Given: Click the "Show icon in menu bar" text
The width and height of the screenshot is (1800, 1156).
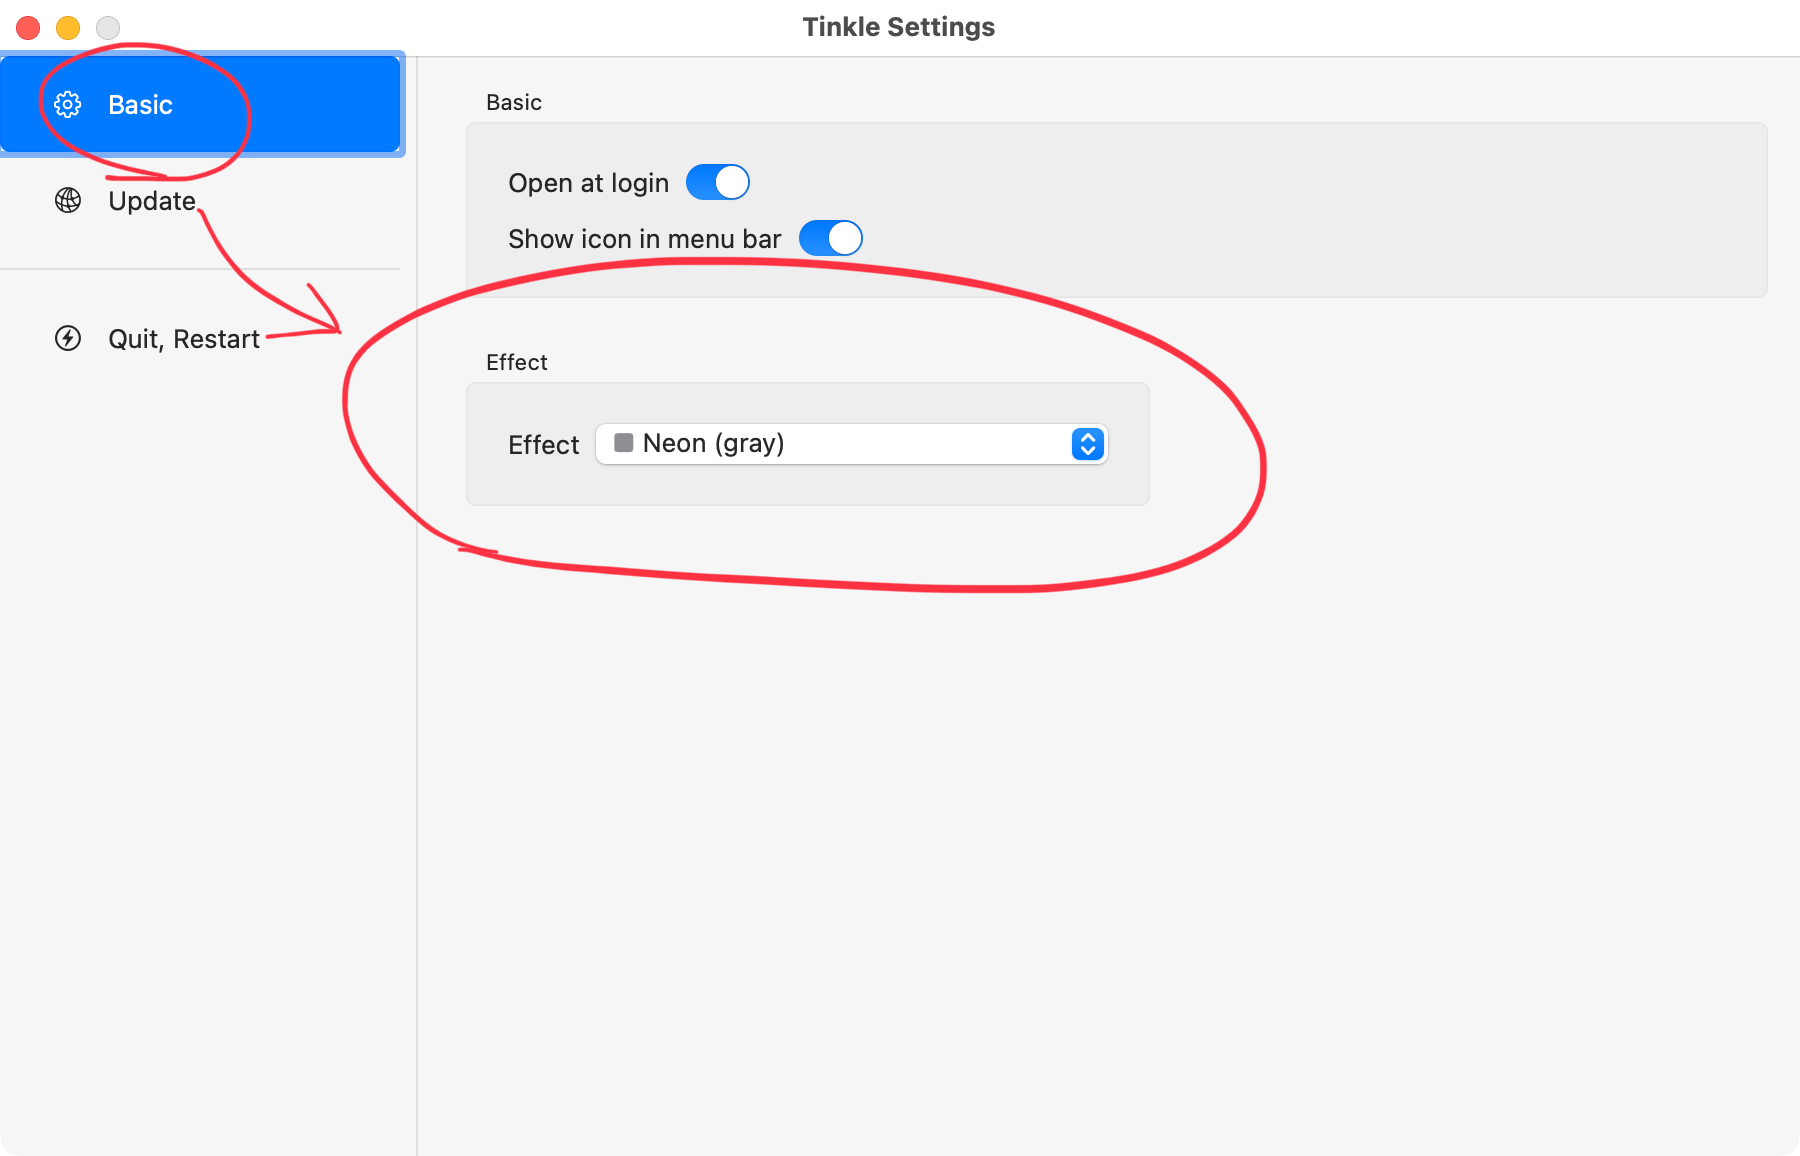Looking at the screenshot, I should [644, 239].
